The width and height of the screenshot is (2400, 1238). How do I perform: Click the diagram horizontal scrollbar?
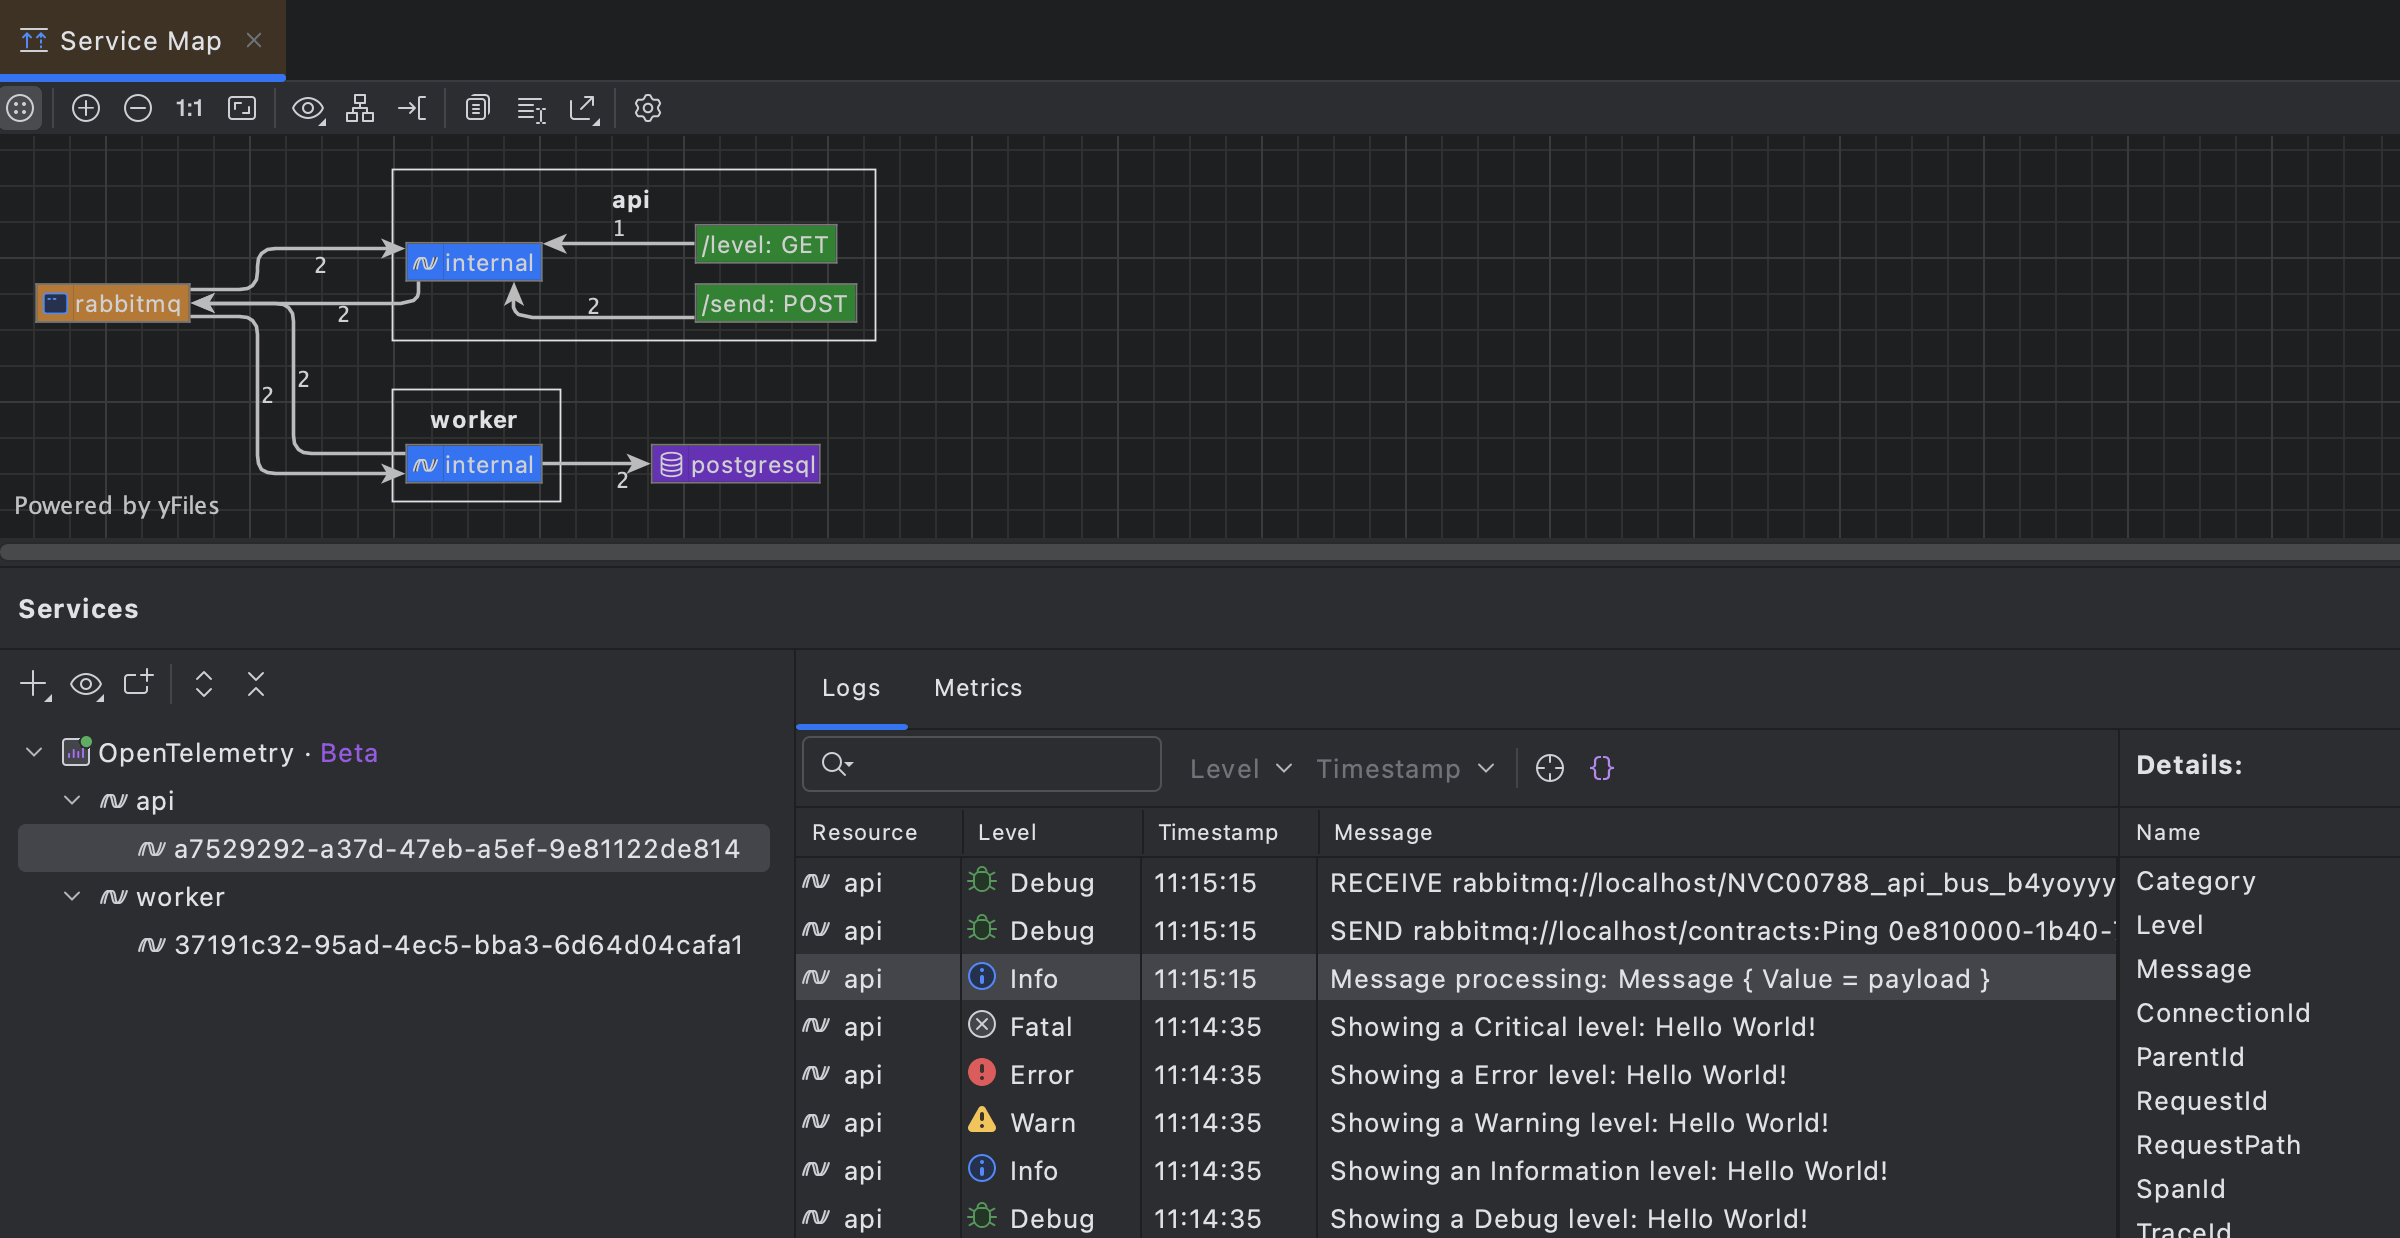click(x=1200, y=552)
